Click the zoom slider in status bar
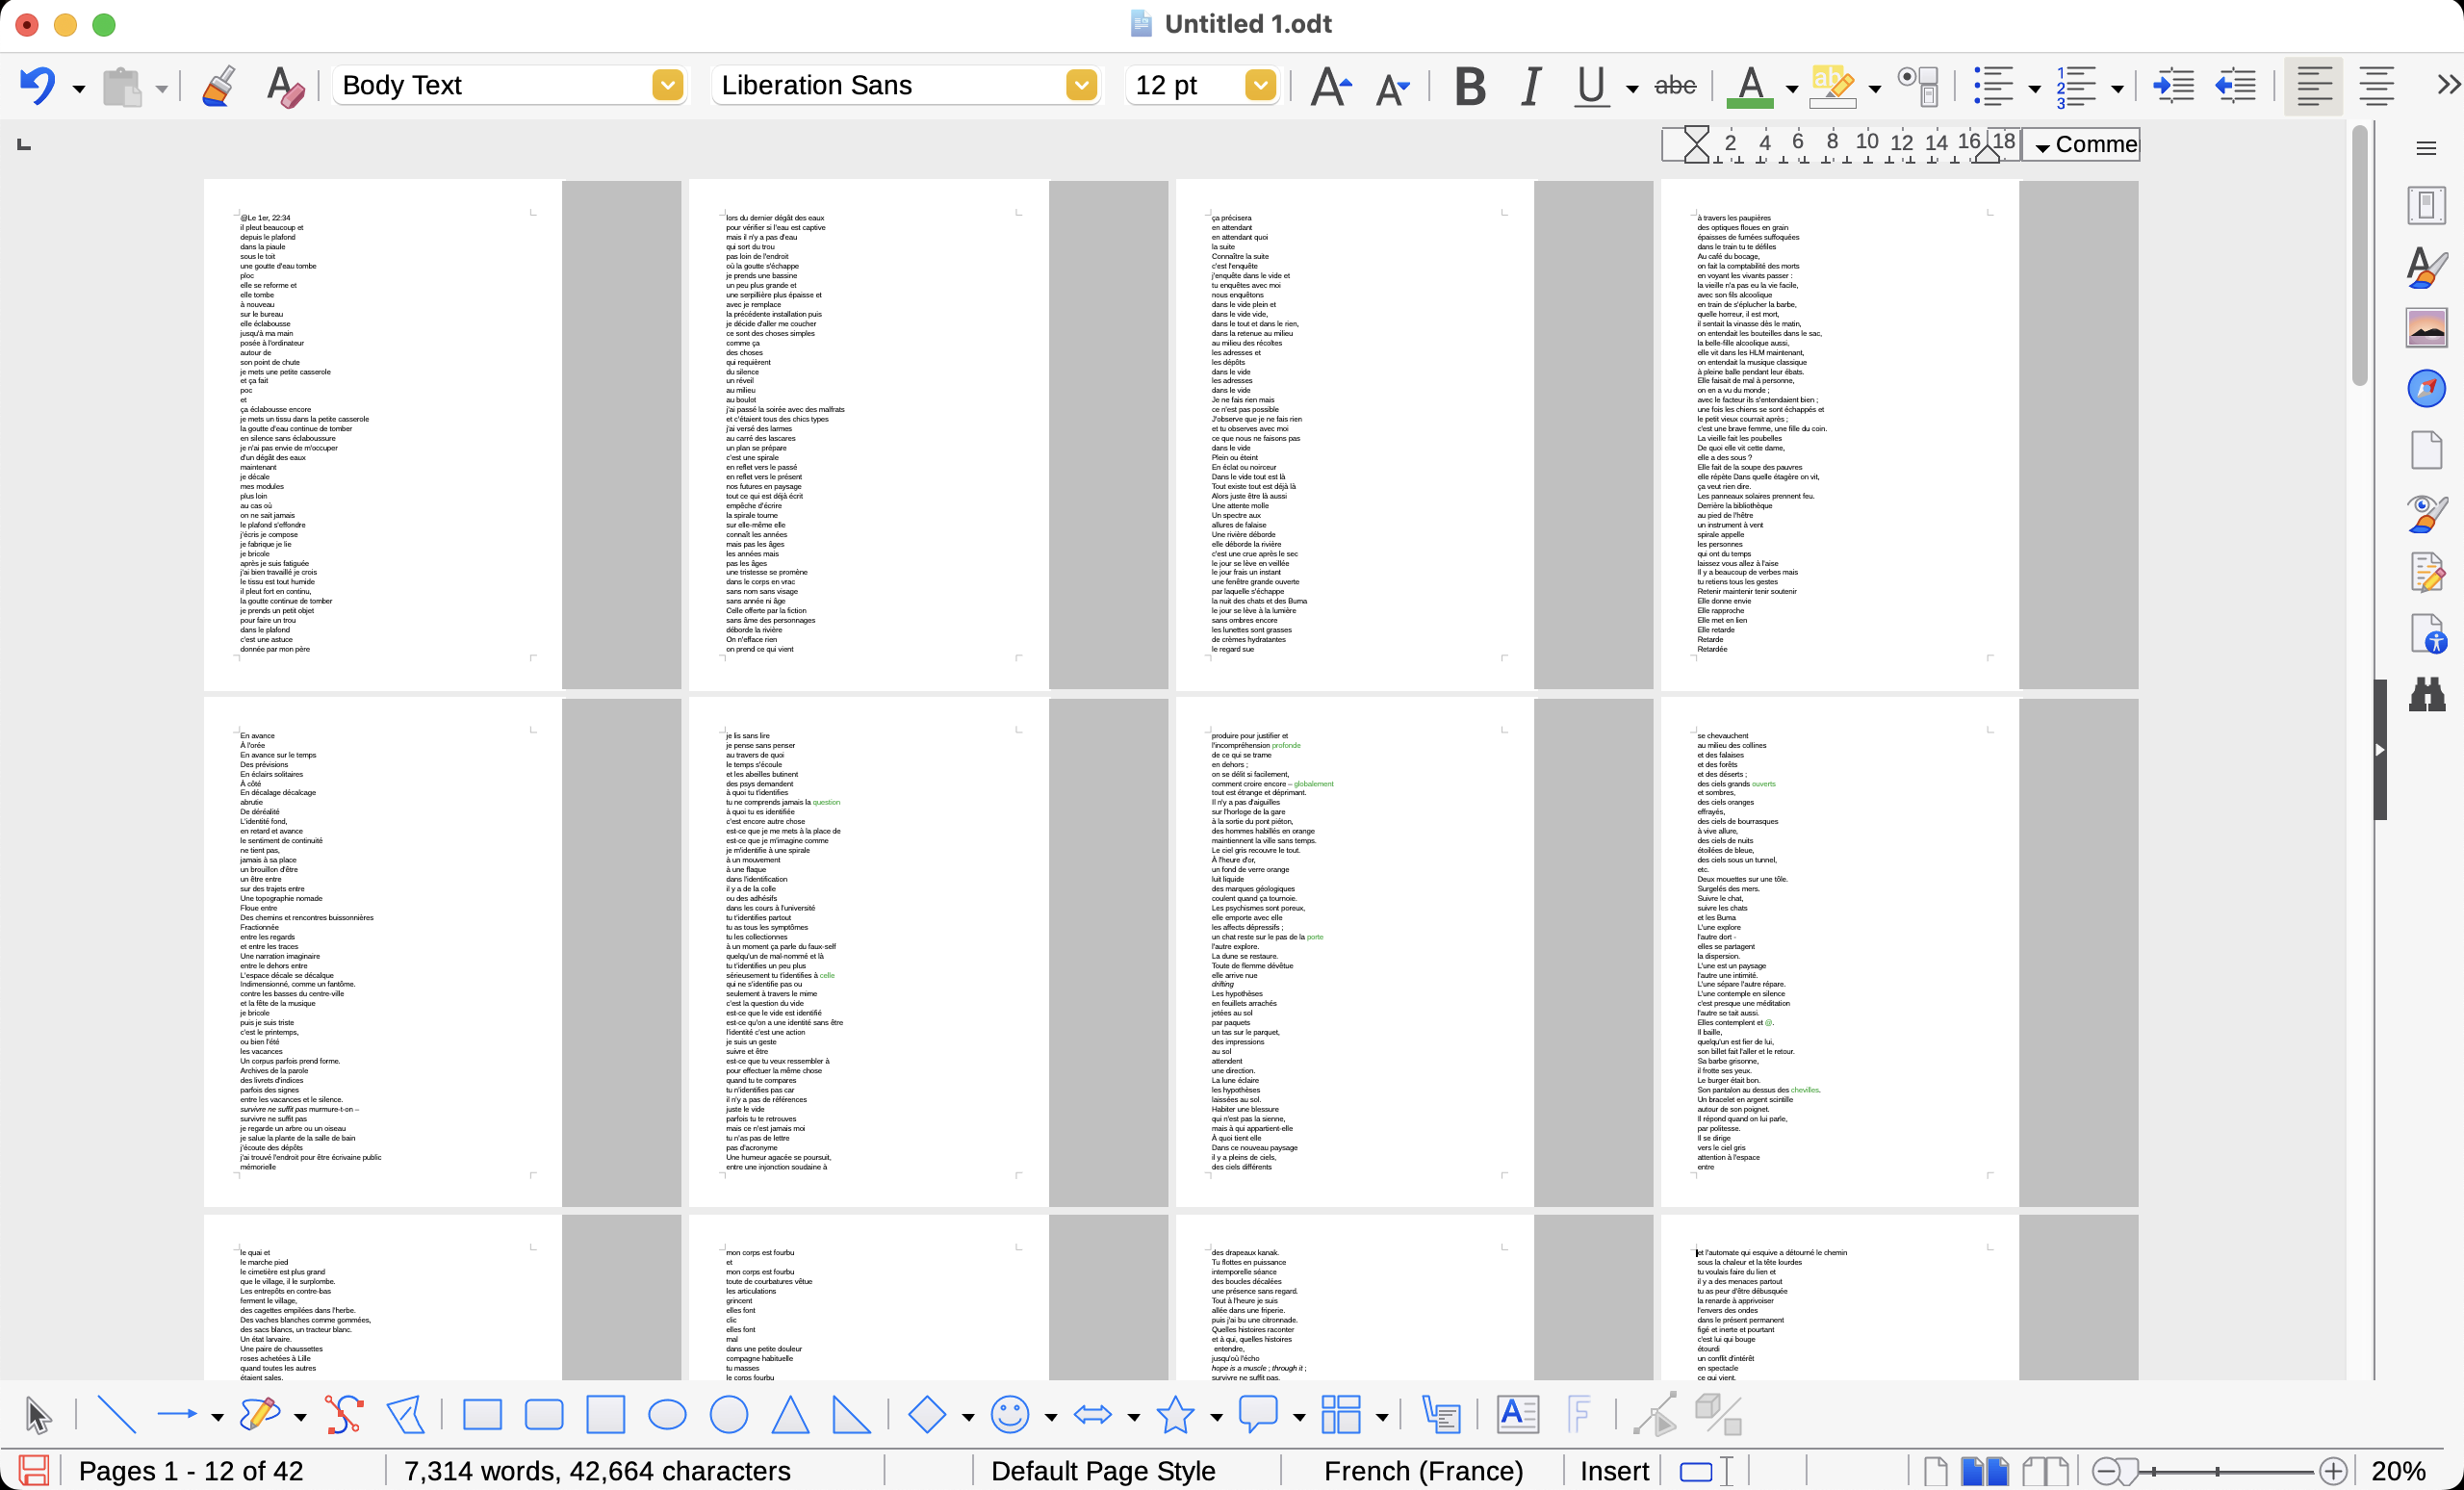The image size is (2464, 1490). (x=2218, y=1471)
